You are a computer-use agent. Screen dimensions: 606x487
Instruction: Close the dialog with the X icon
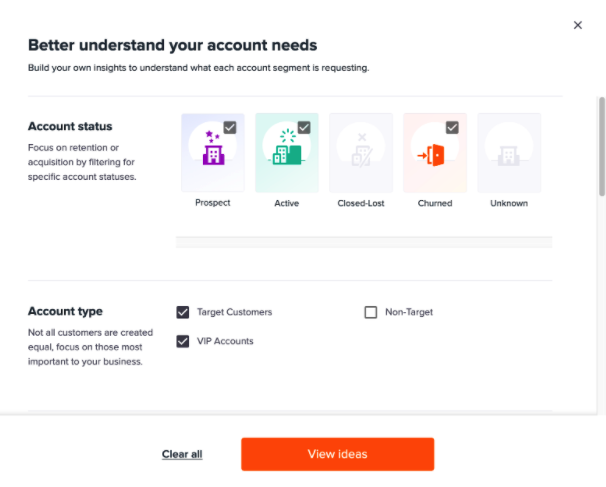[x=578, y=25]
